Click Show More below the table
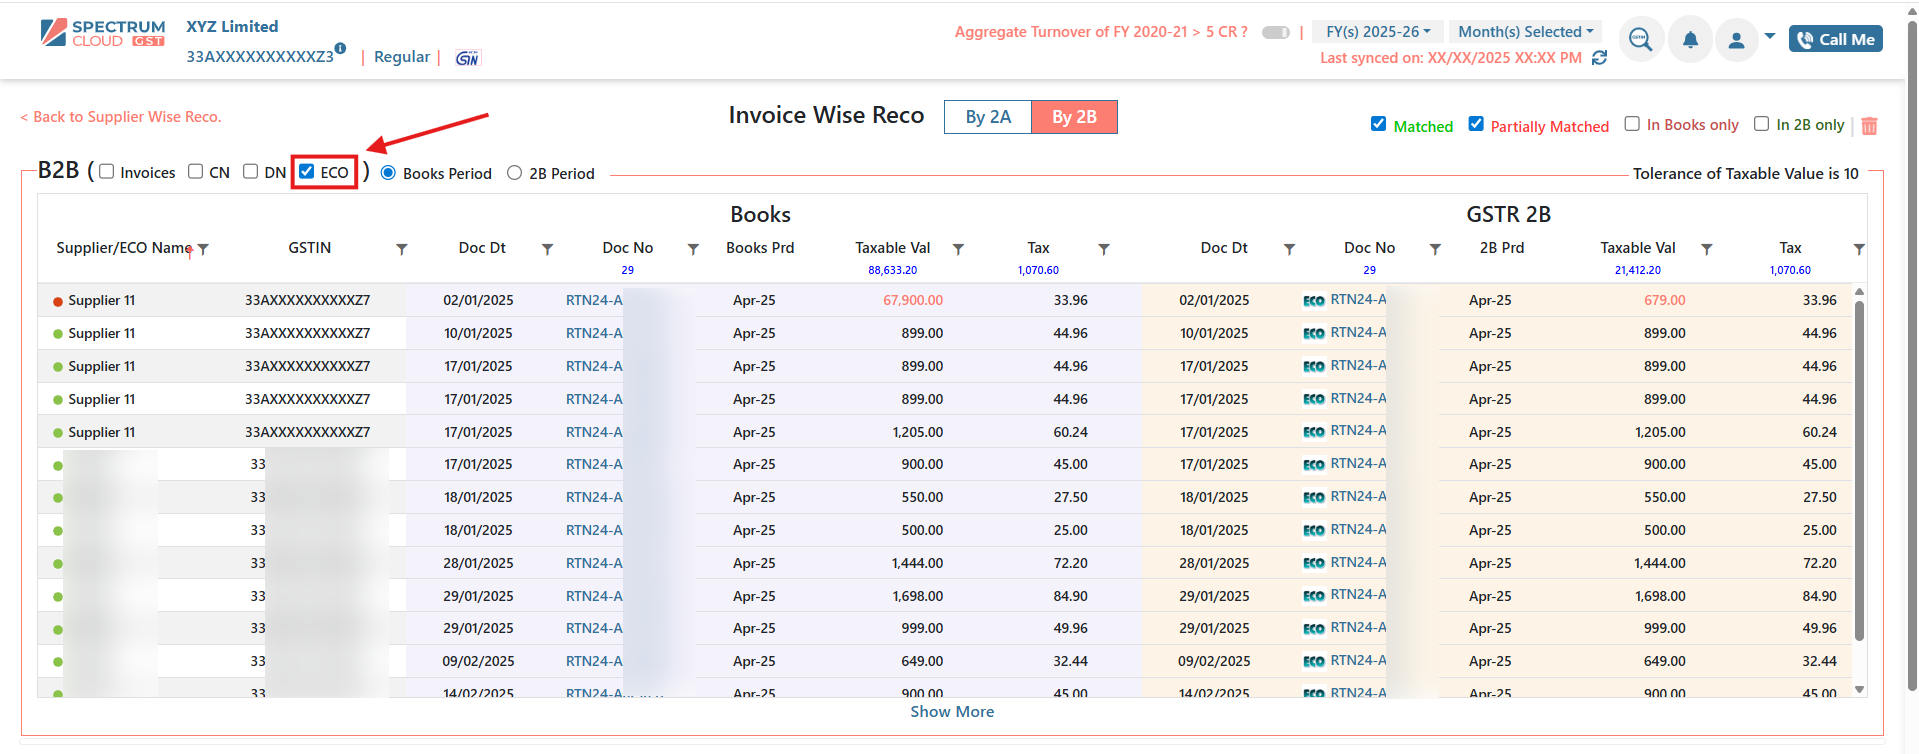This screenshot has width=1919, height=754. click(952, 712)
